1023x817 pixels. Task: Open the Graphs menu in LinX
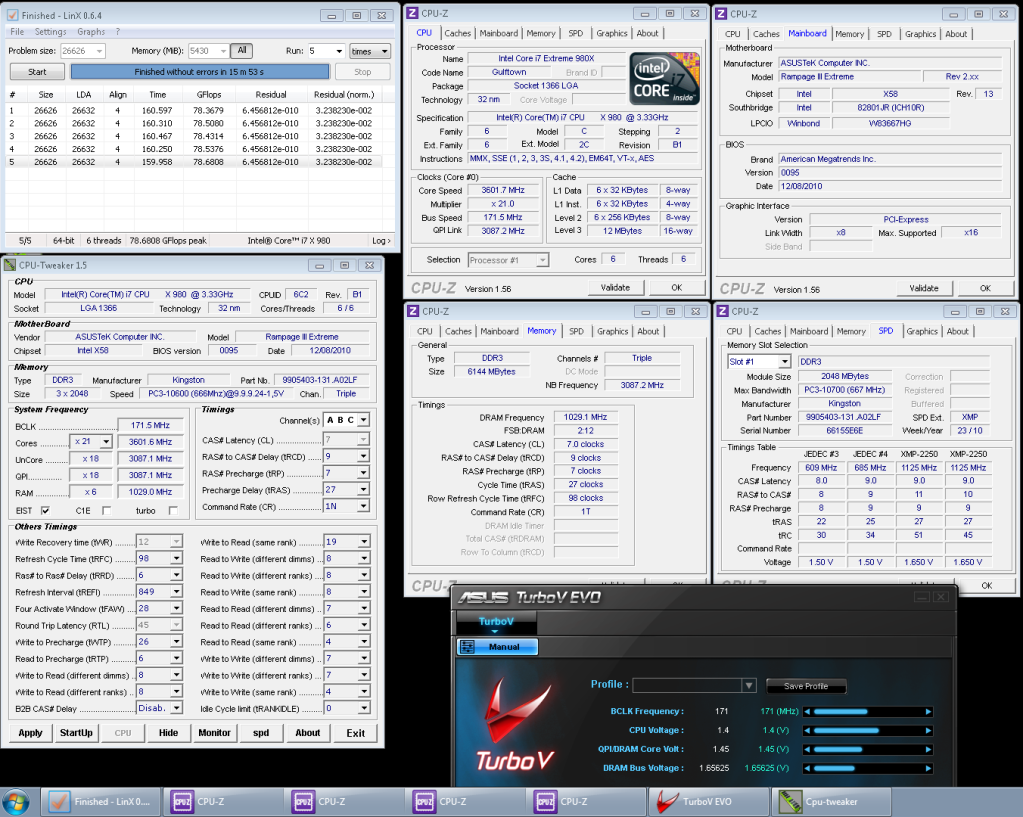click(x=91, y=32)
